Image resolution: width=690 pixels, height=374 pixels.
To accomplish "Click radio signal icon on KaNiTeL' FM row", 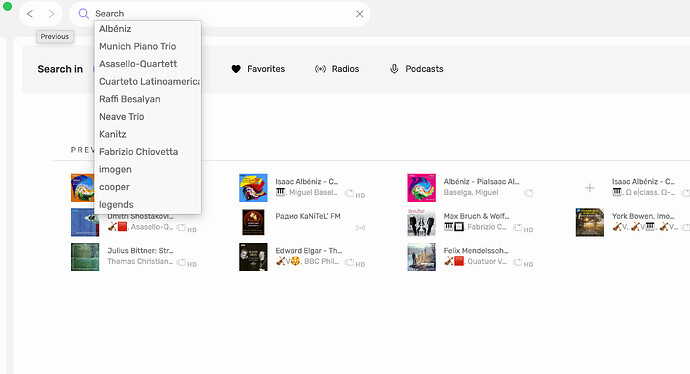I will (x=360, y=227).
